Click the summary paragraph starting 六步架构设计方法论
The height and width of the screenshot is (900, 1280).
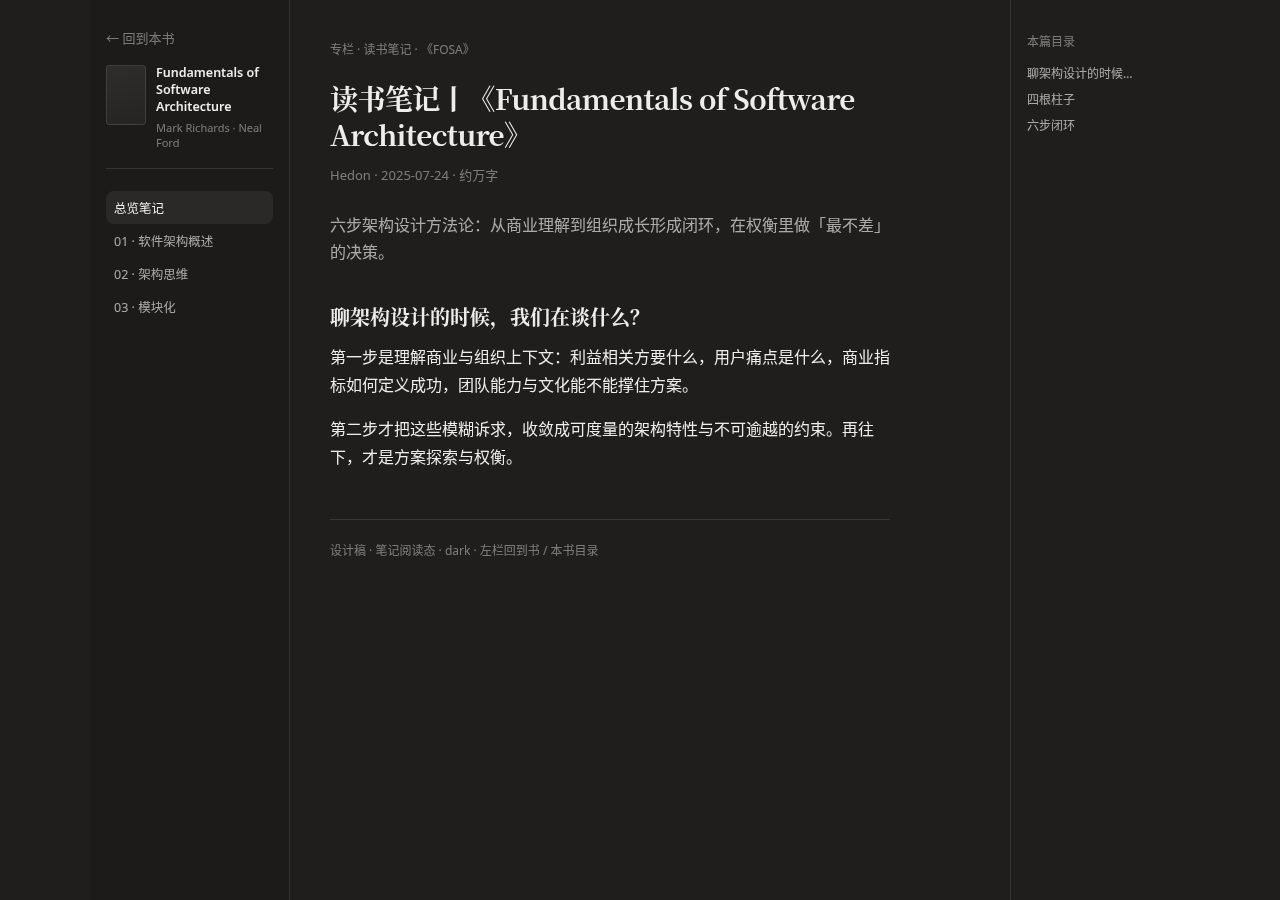609,239
